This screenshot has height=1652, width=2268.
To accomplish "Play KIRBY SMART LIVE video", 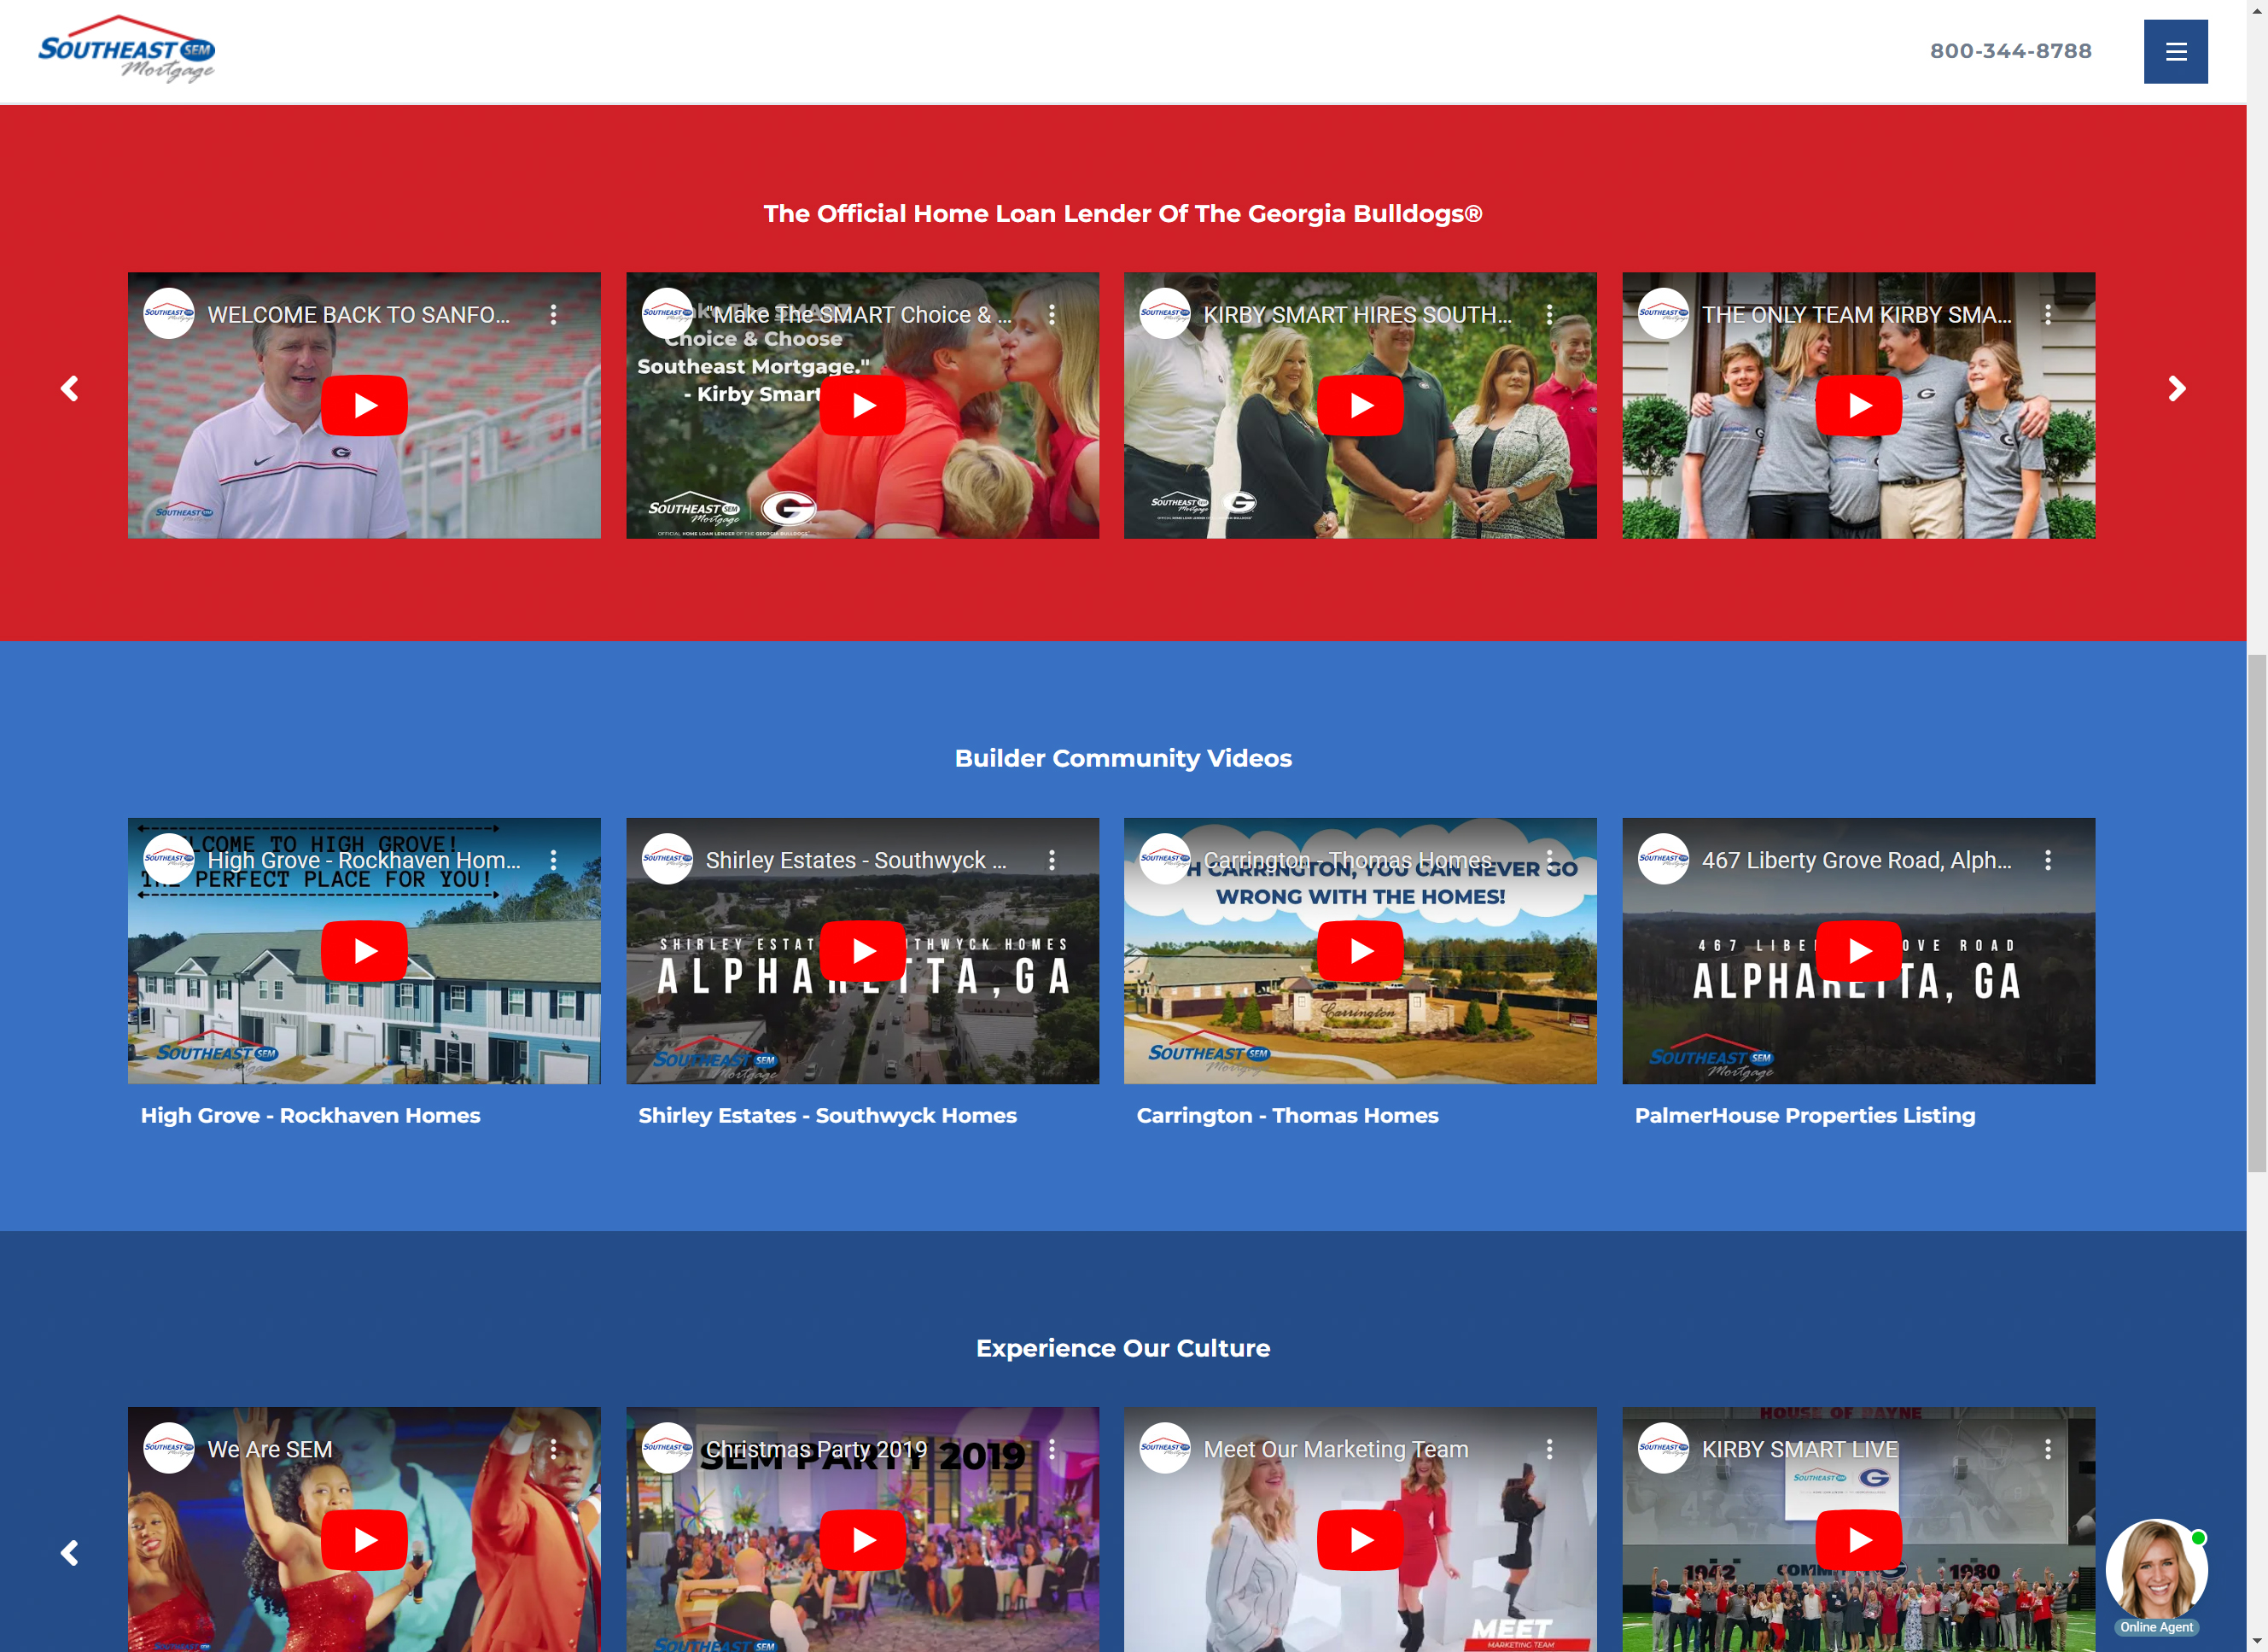I will pos(1858,1540).
